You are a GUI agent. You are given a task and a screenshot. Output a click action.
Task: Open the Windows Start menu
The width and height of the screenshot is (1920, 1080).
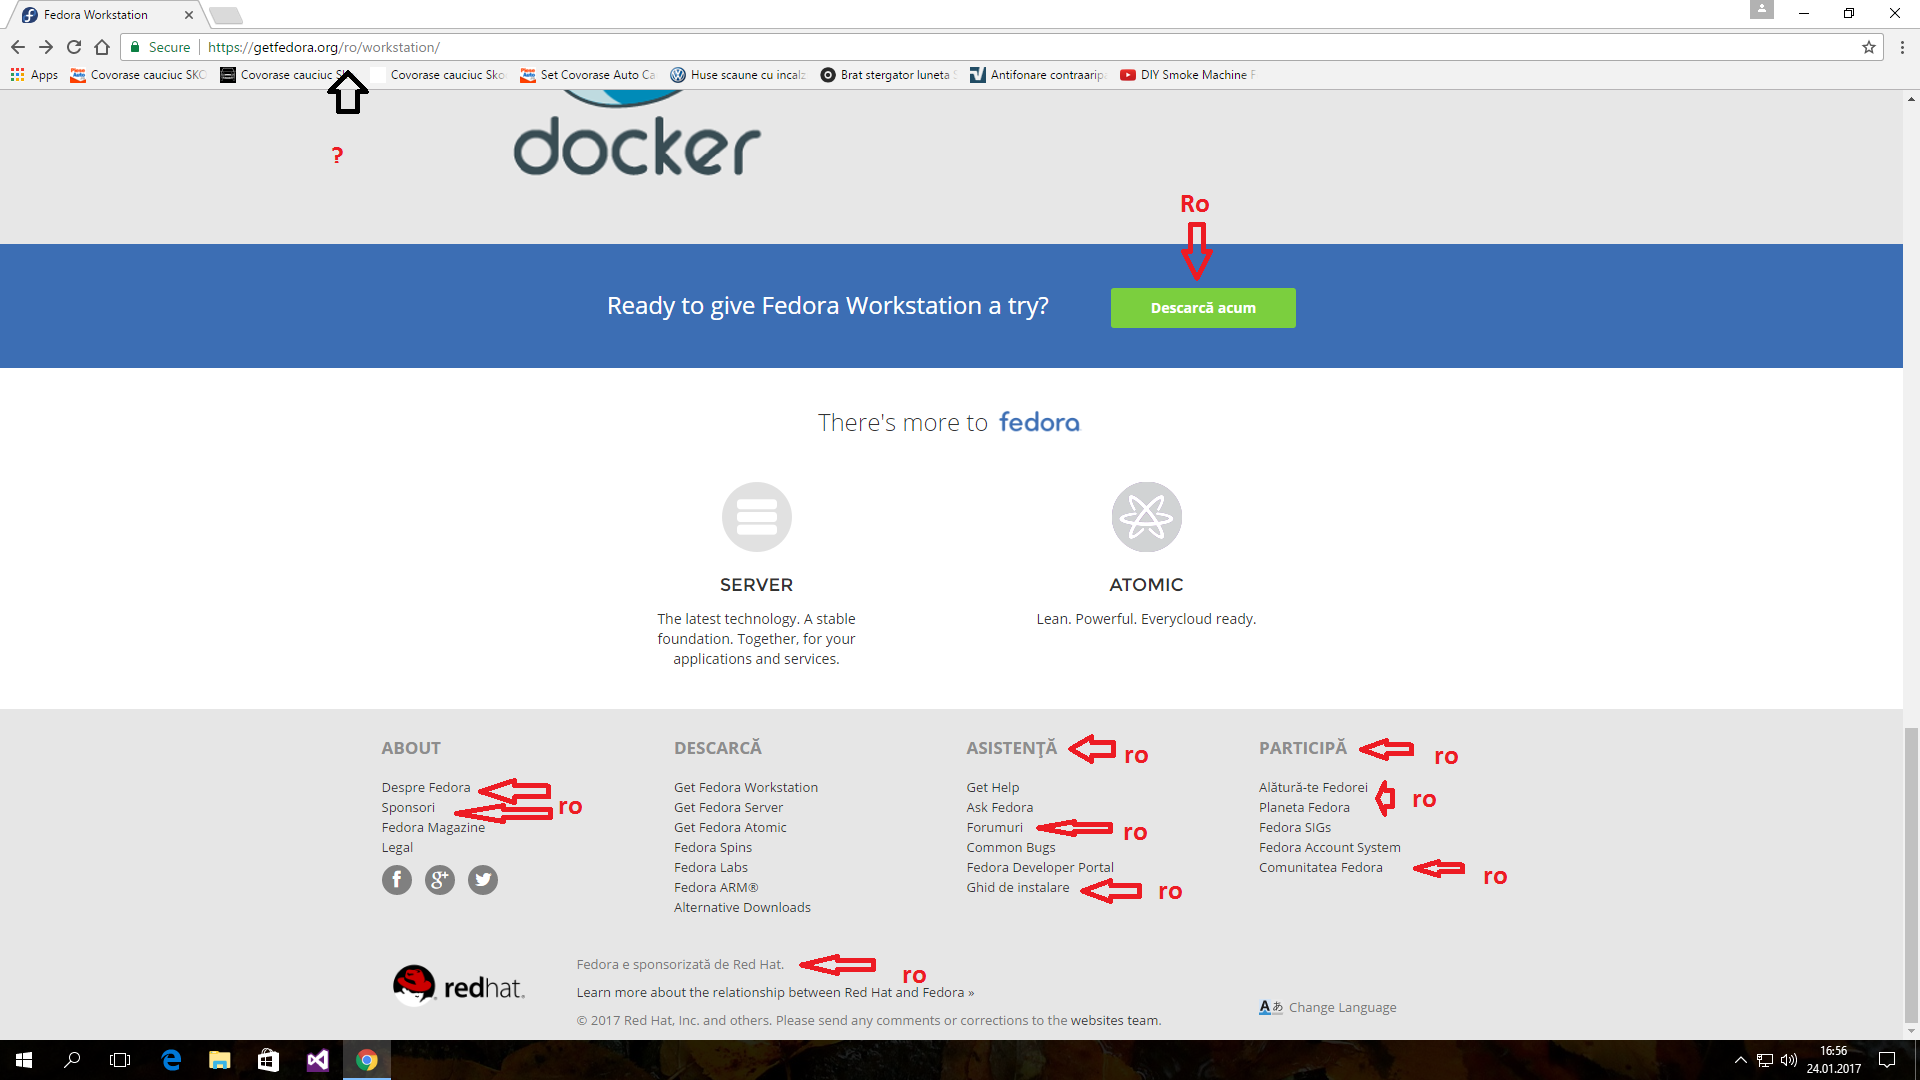(x=24, y=1060)
